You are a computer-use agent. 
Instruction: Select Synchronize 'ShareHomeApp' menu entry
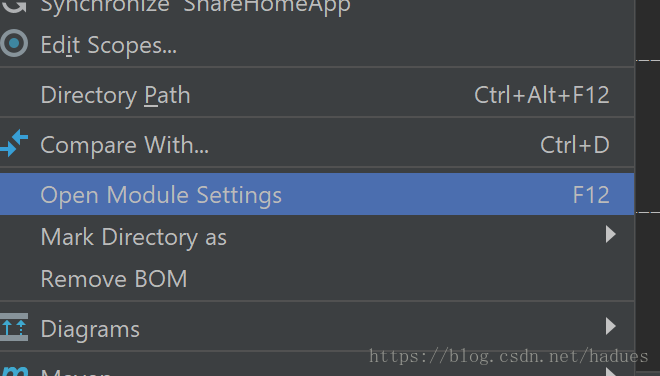[x=317, y=7]
